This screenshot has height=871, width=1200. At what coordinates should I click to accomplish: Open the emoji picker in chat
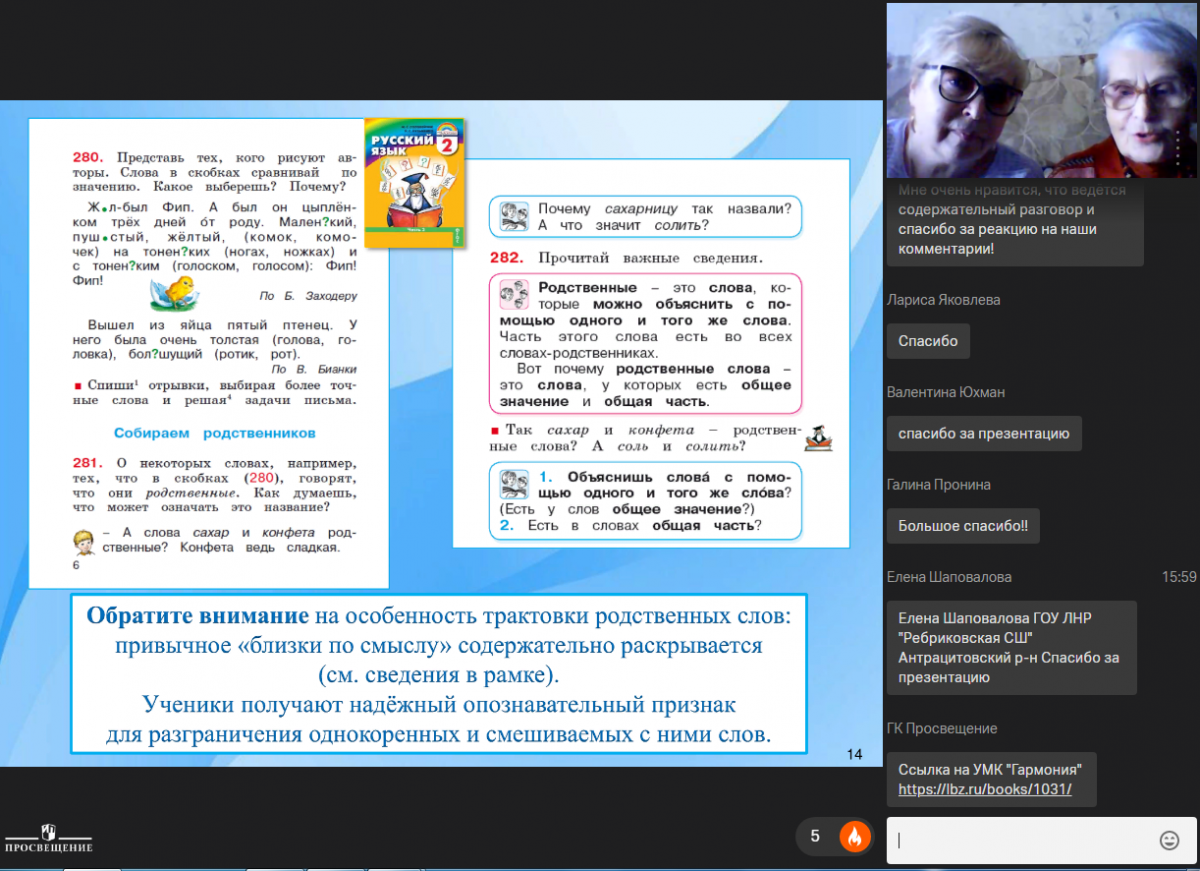point(1169,840)
